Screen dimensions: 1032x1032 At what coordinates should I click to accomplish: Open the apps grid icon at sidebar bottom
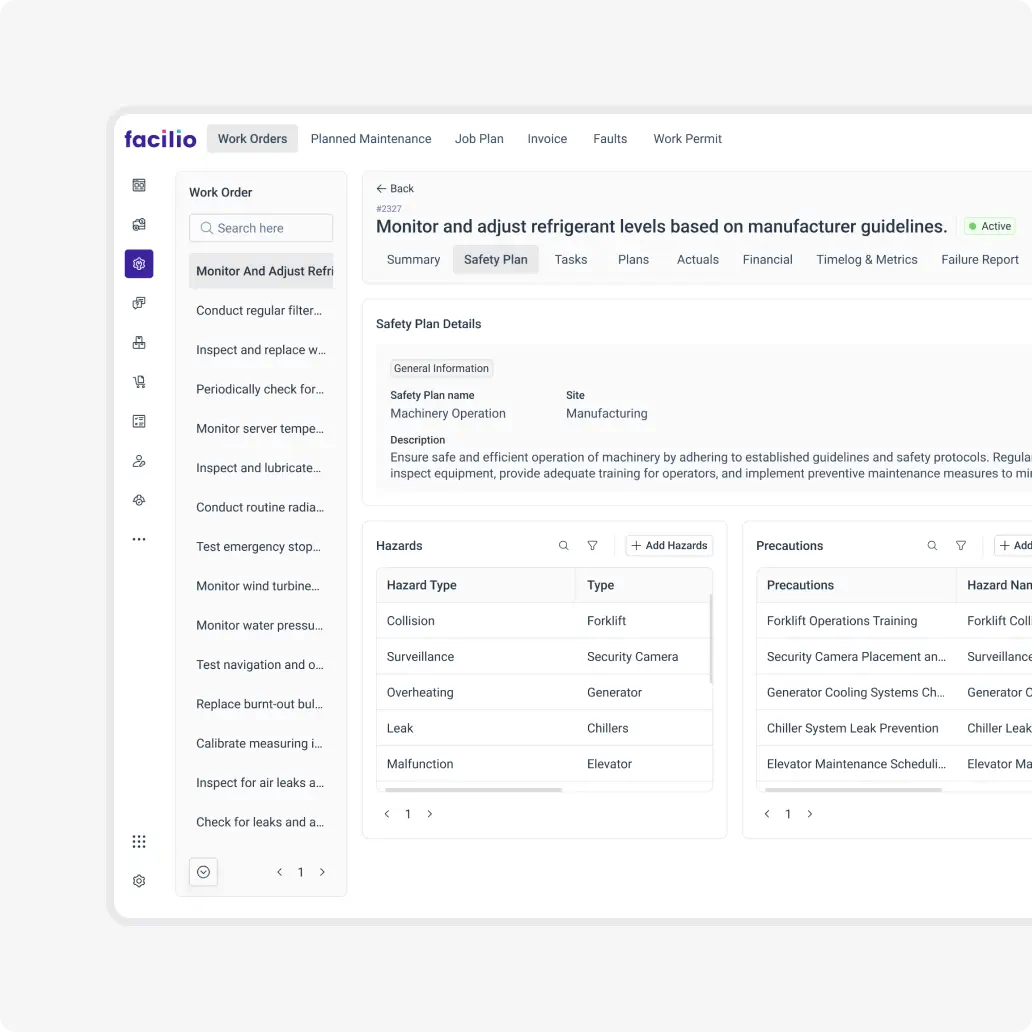pos(139,841)
